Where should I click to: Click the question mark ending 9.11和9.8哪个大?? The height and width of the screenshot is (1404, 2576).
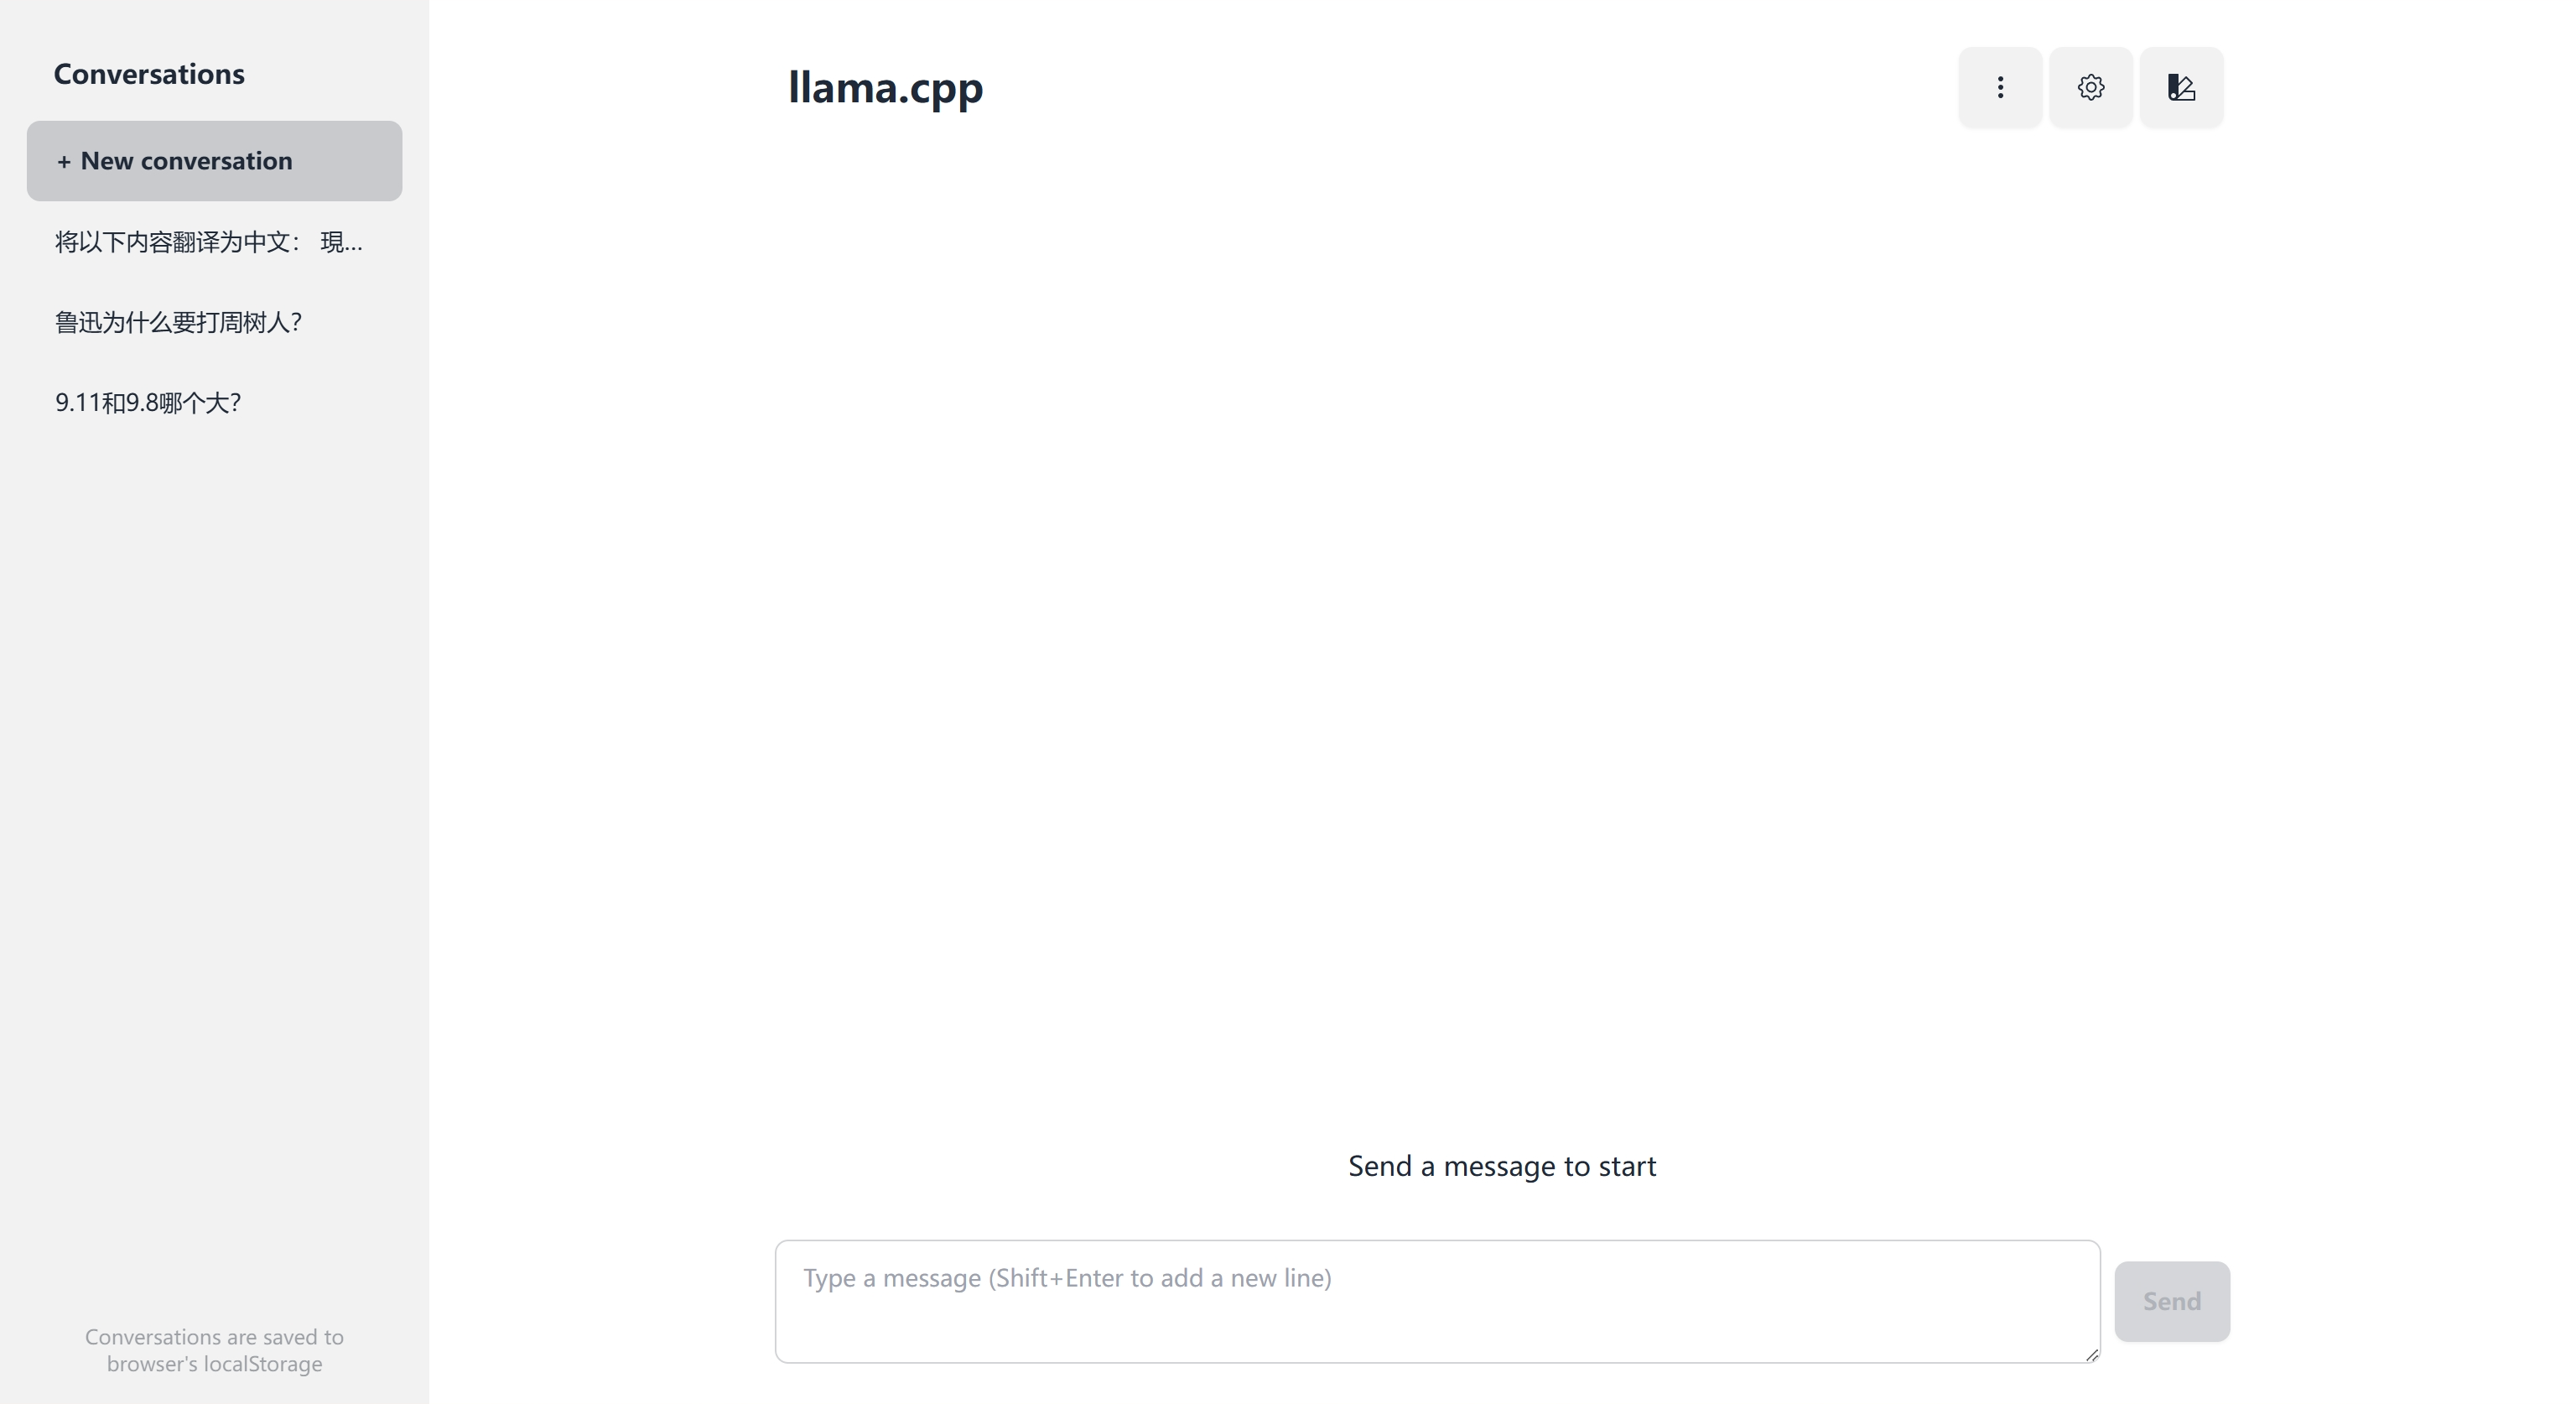(234, 403)
